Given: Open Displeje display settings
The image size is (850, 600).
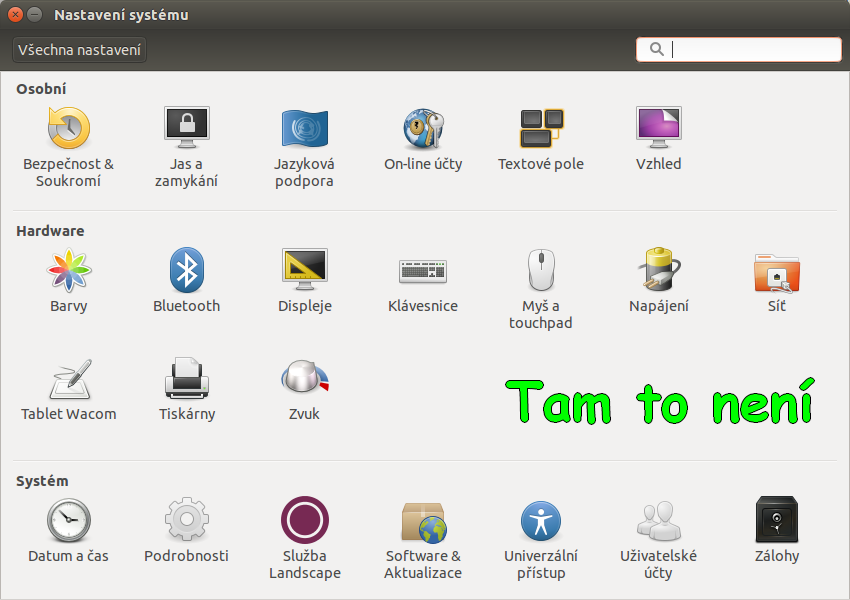Looking at the screenshot, I should [x=305, y=281].
